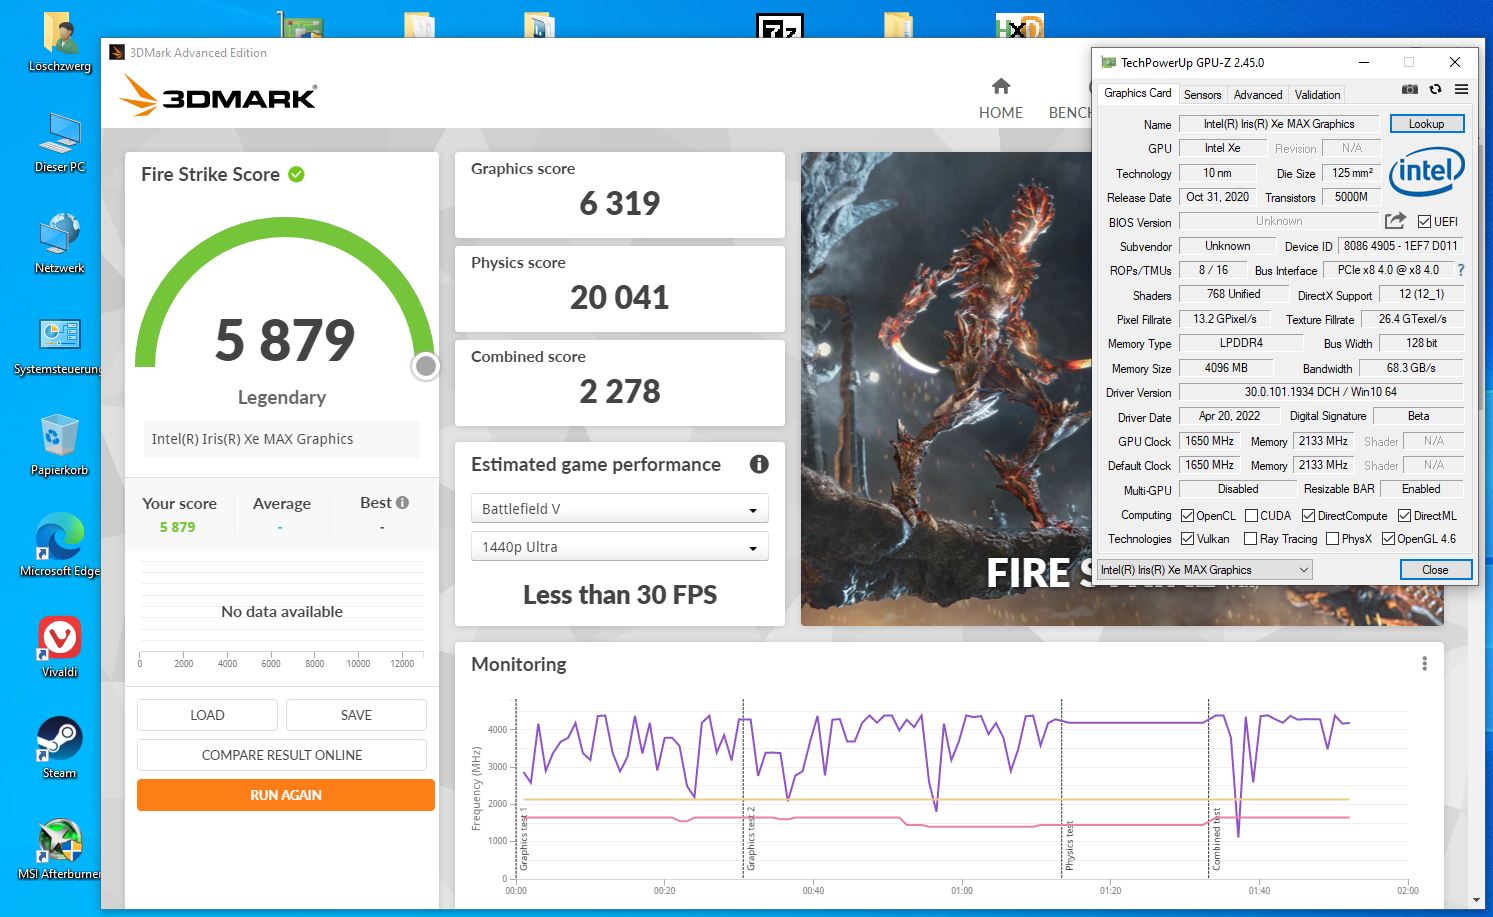Click the Name field in GPU-Z

click(x=1279, y=124)
